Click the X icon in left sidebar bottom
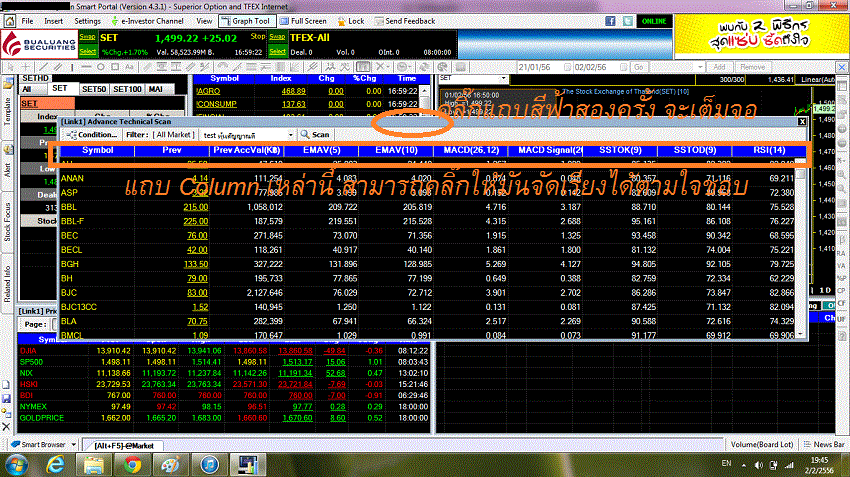850x477 pixels. pyautogui.click(x=7, y=427)
